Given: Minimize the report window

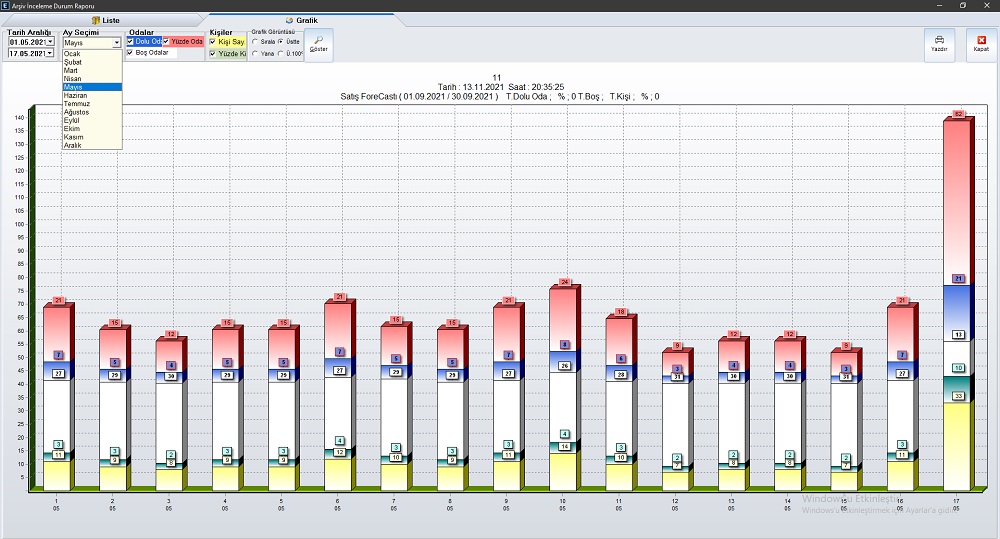Looking at the screenshot, I should 940,5.
